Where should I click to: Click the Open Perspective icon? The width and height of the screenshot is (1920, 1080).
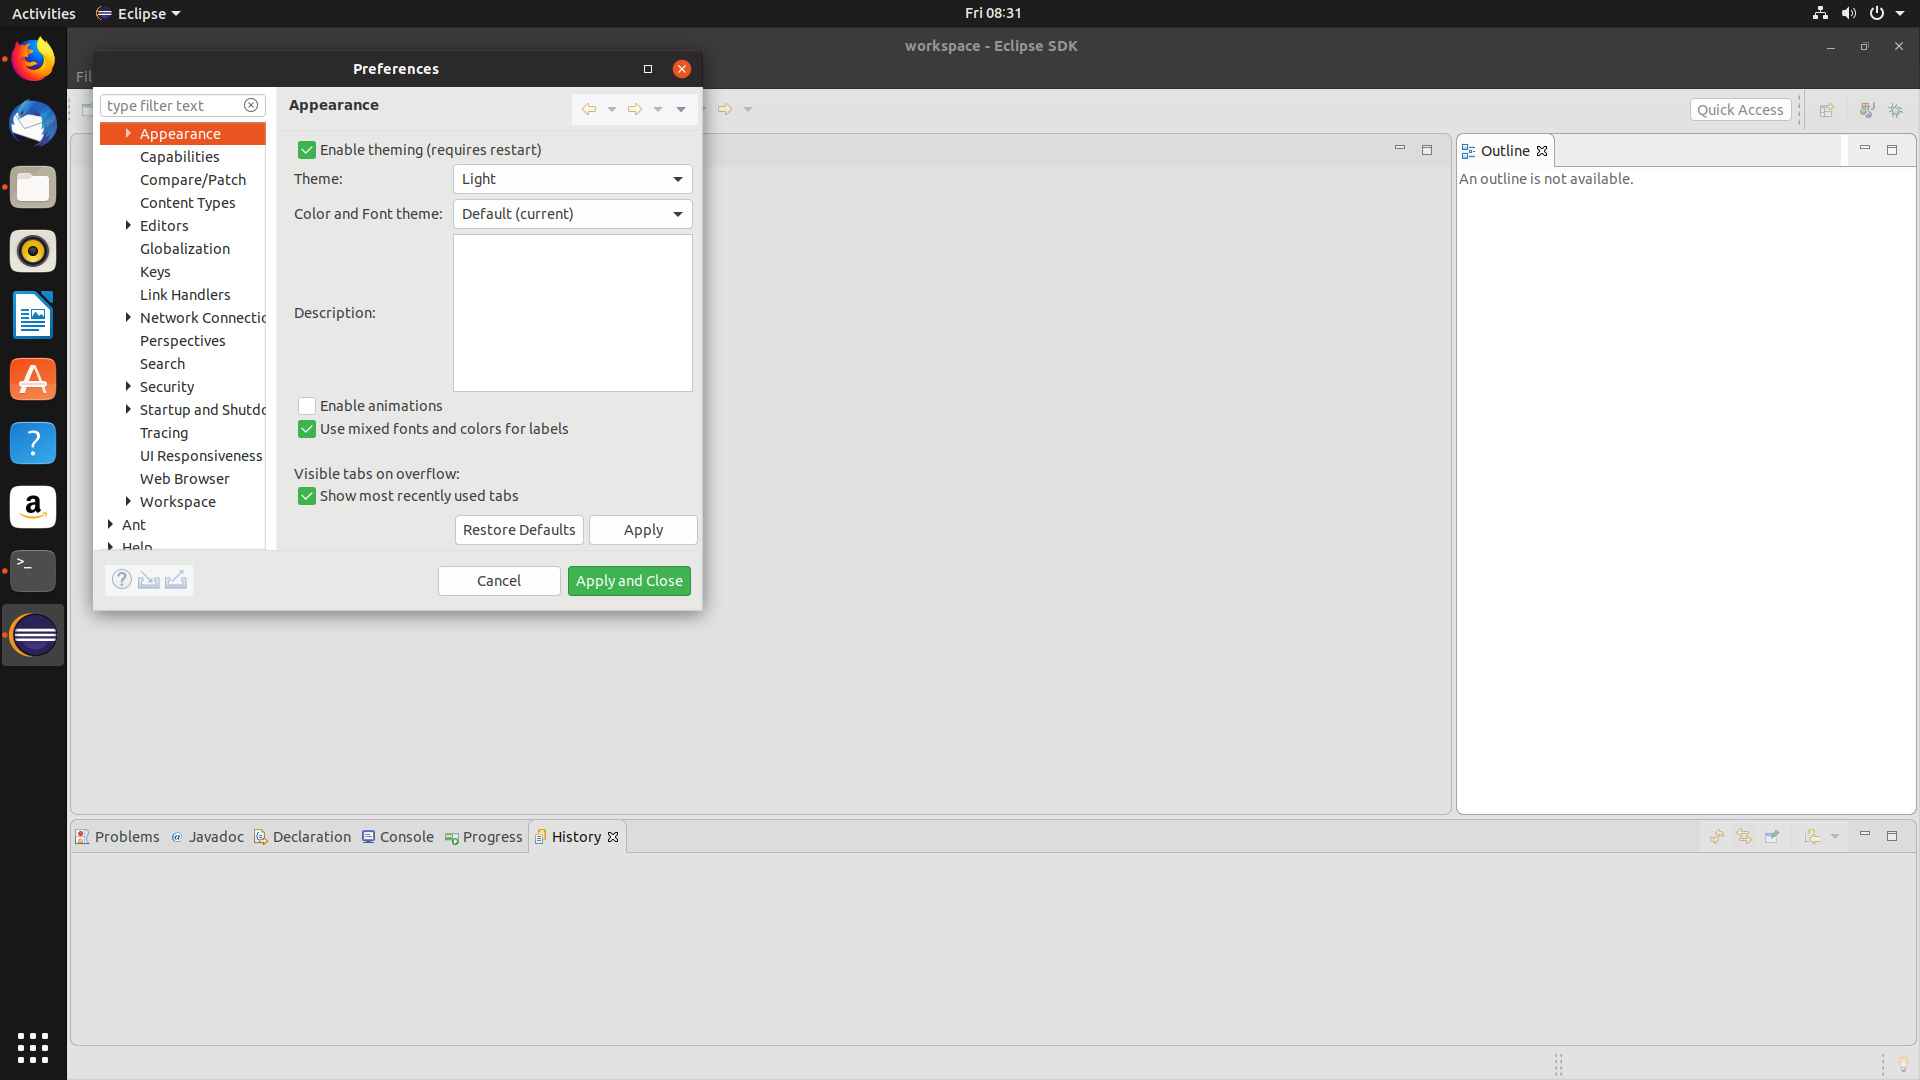click(1826, 110)
